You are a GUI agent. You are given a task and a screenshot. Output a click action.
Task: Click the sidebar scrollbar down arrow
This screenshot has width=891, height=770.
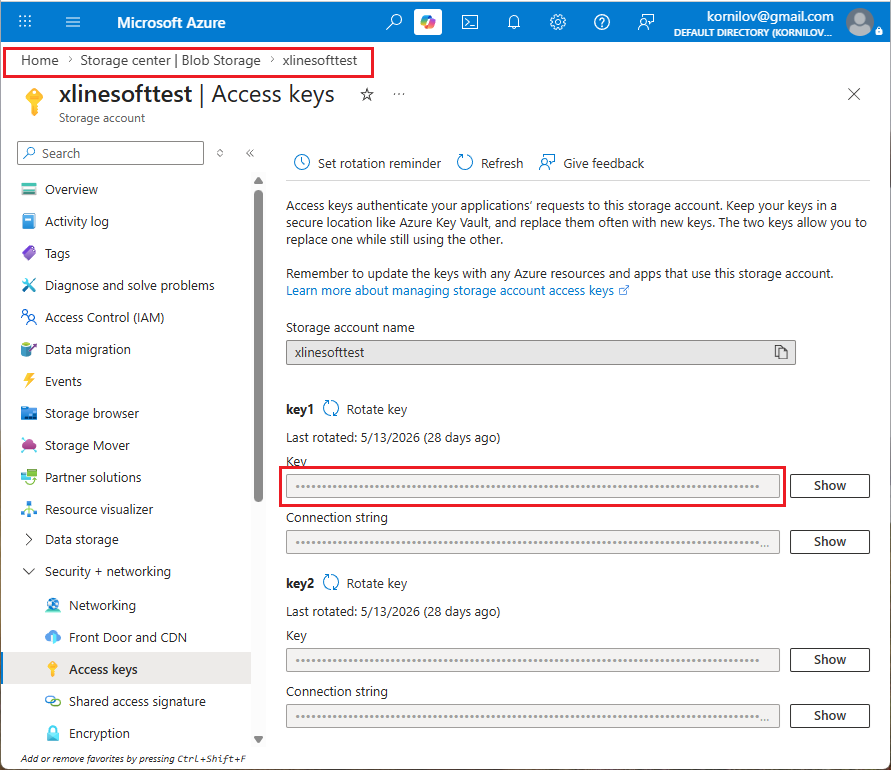tap(259, 739)
